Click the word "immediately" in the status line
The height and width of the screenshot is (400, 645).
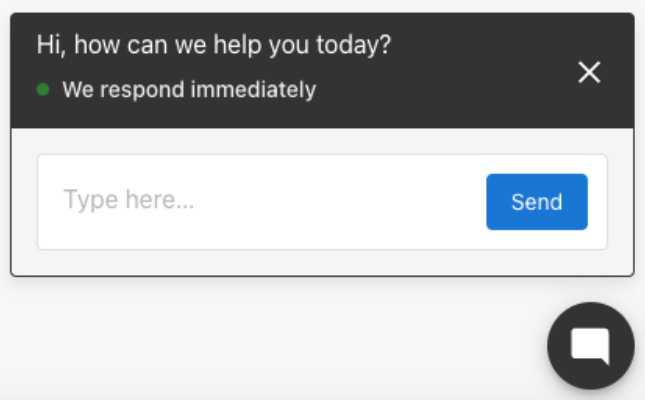254,90
